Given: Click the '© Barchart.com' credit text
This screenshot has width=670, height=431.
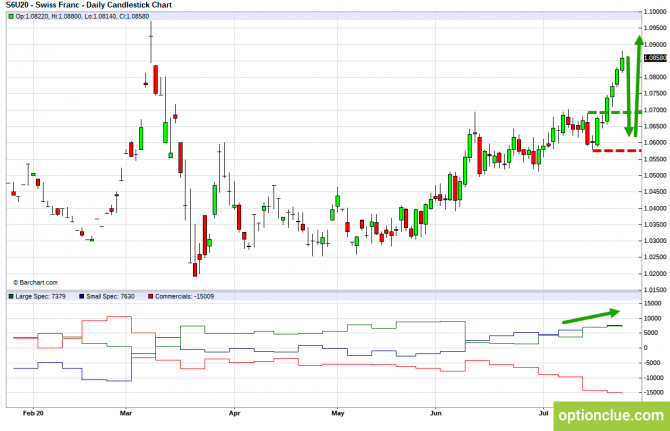Looking at the screenshot, I should (x=35, y=282).
